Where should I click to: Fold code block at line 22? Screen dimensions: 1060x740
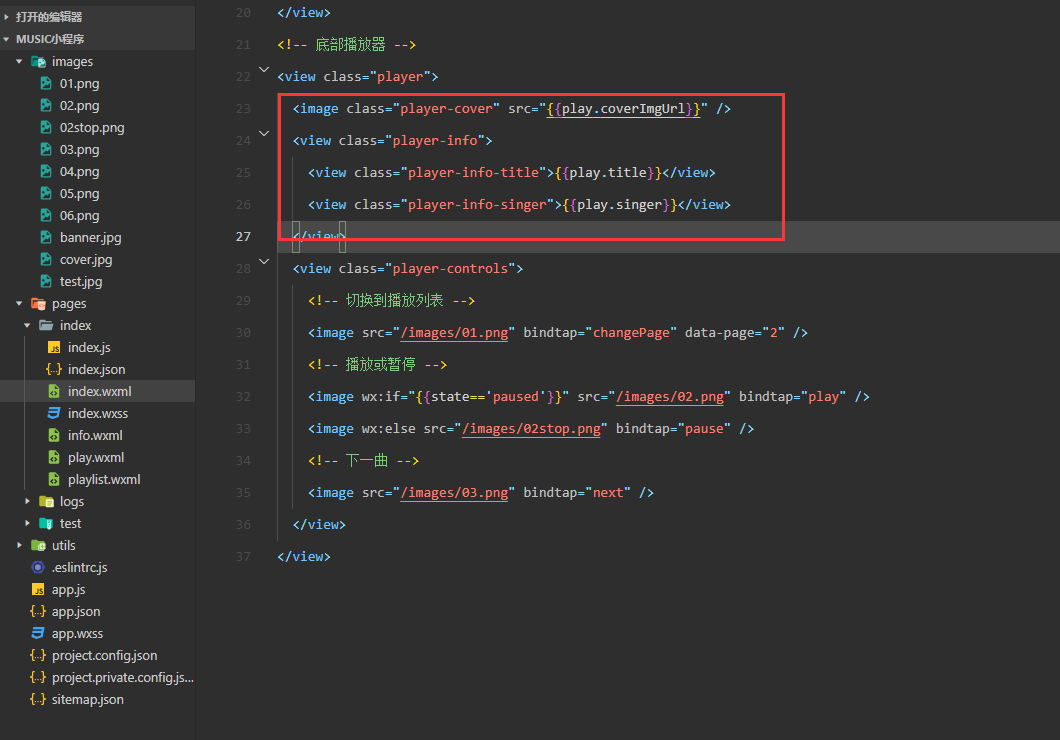click(x=264, y=70)
